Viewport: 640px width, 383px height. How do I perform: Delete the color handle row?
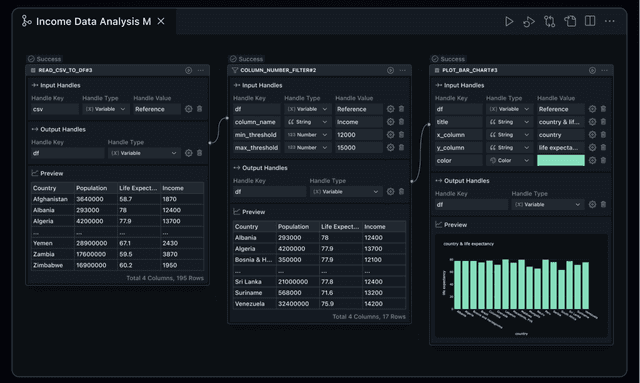pyautogui.click(x=603, y=160)
